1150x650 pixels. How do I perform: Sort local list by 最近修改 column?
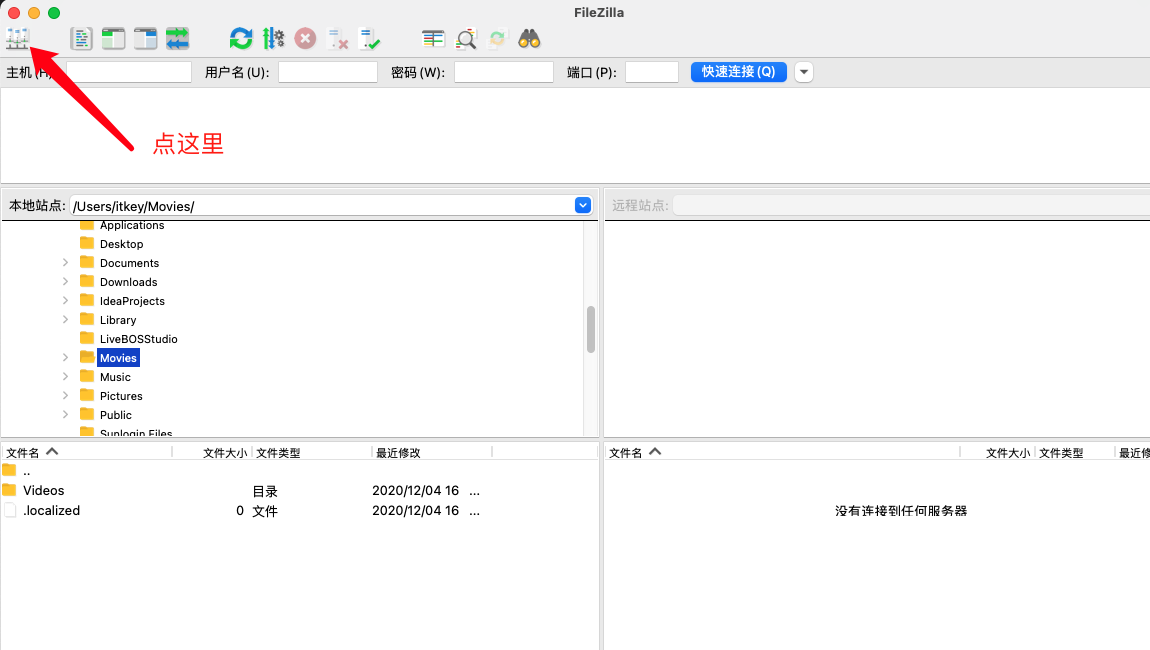click(x=432, y=453)
